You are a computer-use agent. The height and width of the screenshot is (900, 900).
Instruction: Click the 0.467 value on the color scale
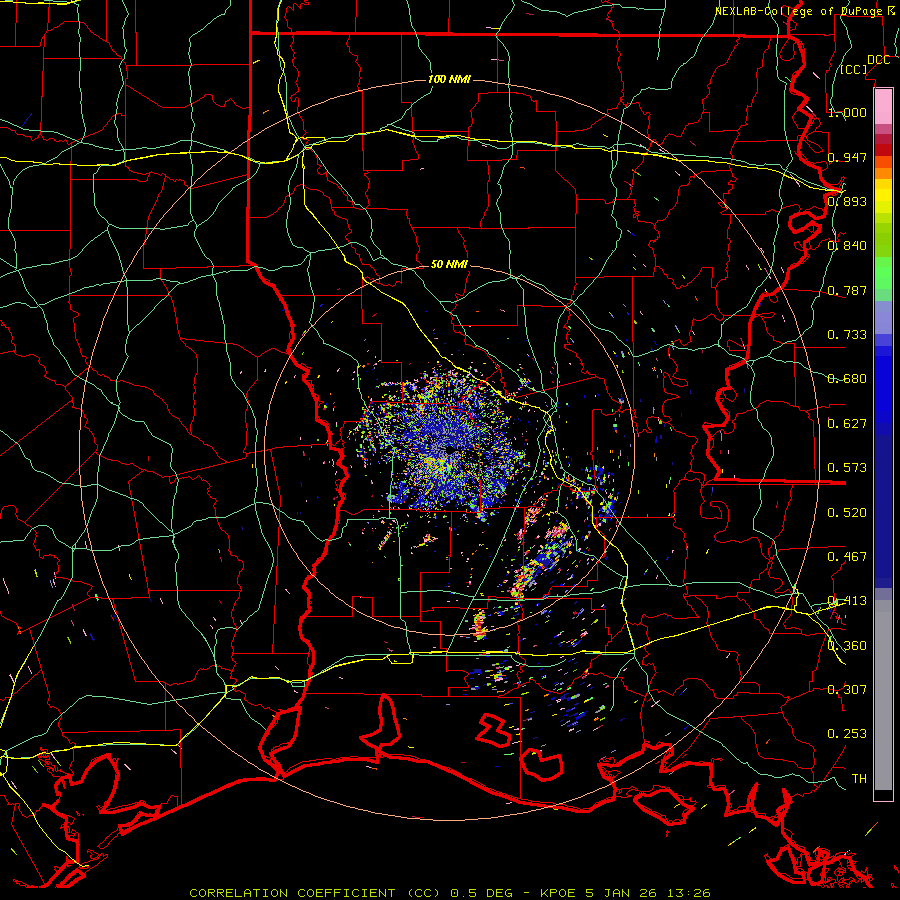coord(847,557)
